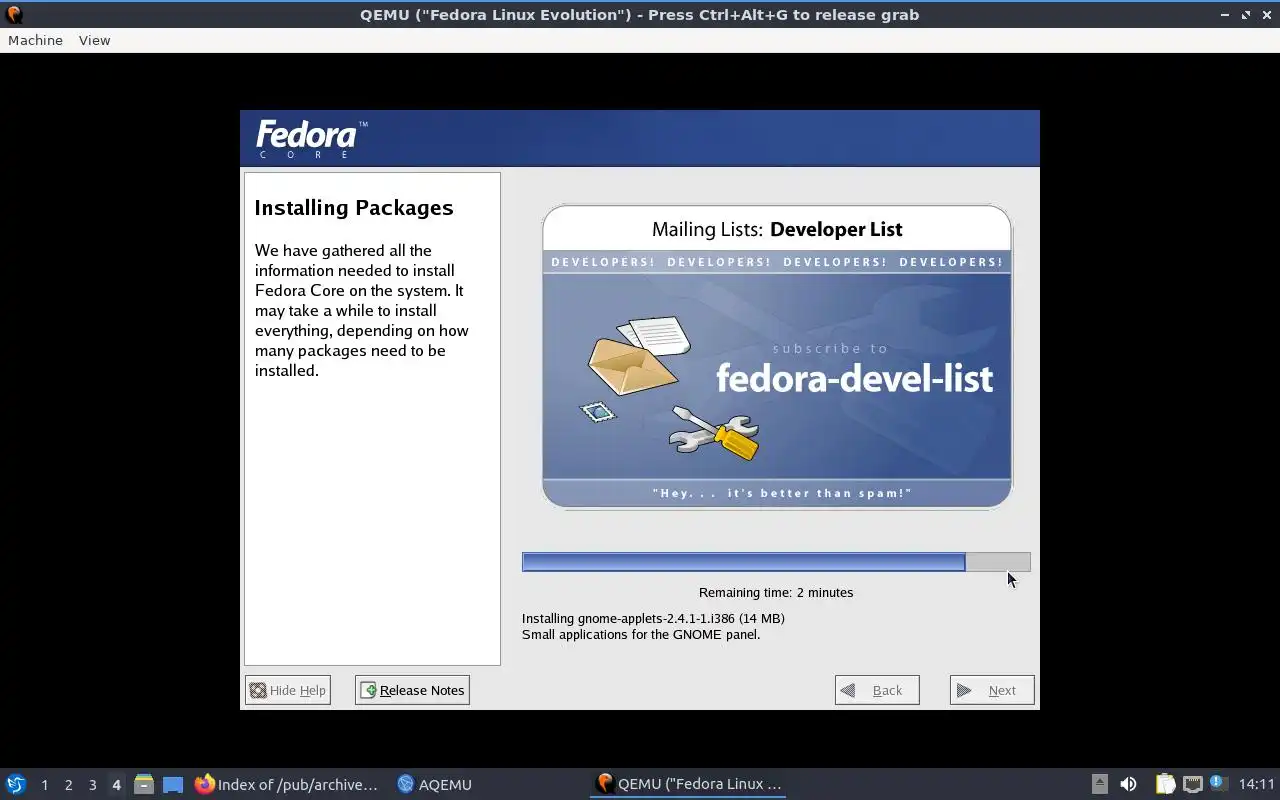Screen dimensions: 1280x800
Task: Switch to workspace 2
Action: pyautogui.click(x=68, y=785)
